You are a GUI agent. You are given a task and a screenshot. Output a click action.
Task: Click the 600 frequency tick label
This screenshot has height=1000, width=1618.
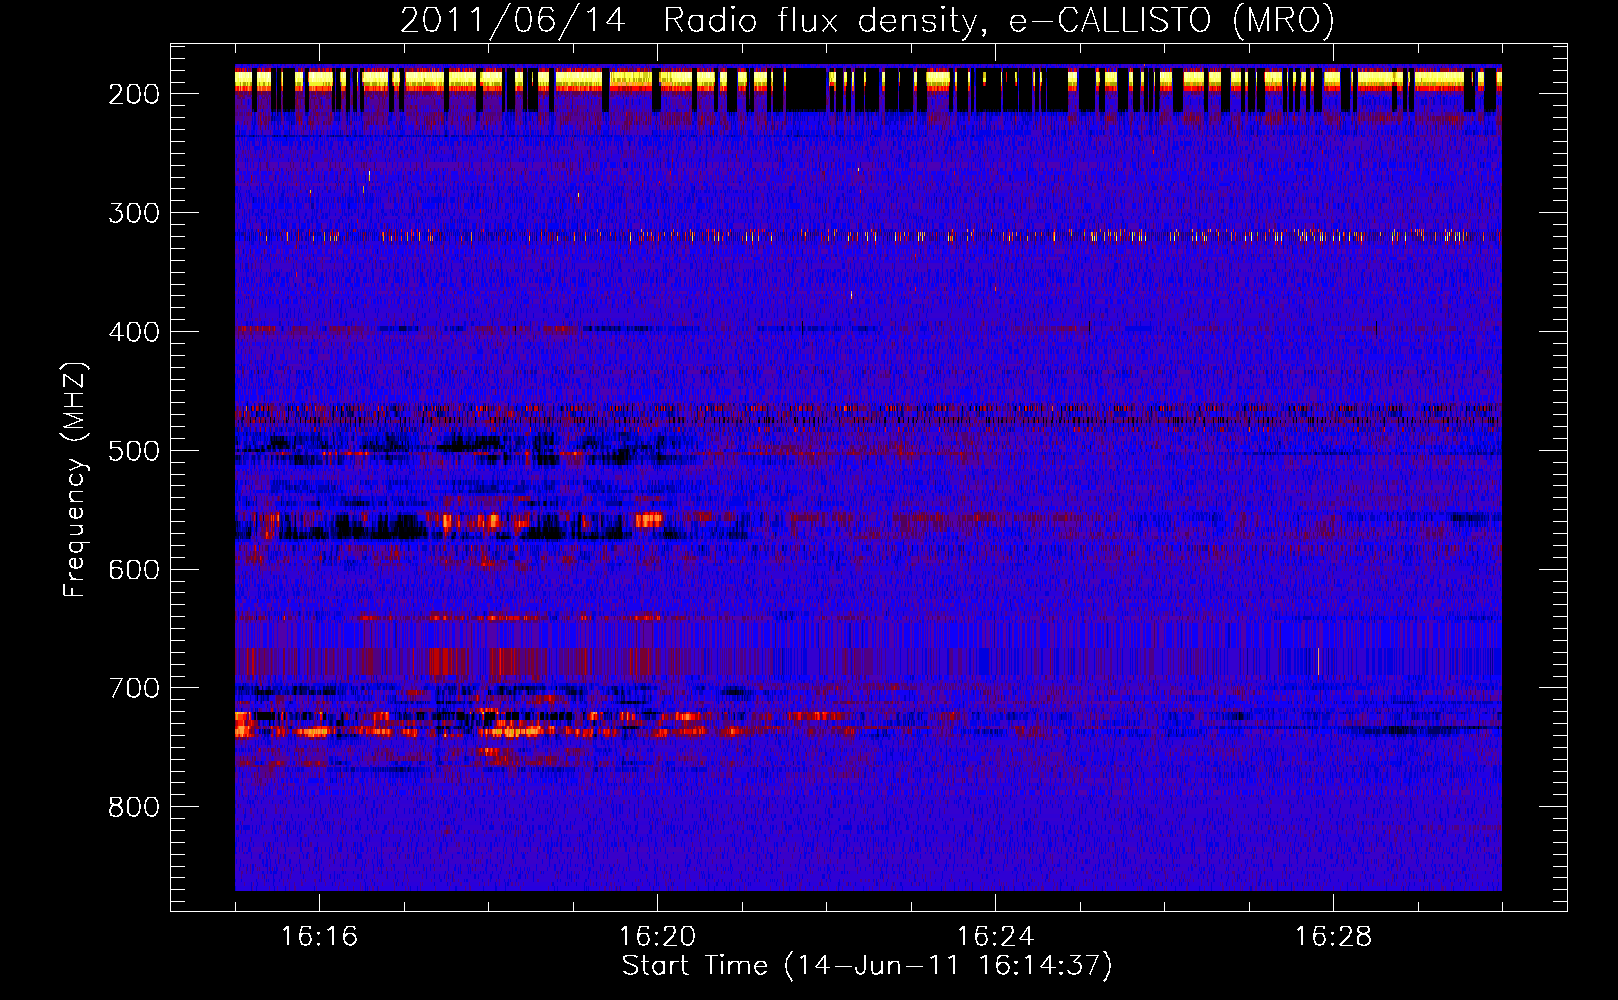coord(134,570)
